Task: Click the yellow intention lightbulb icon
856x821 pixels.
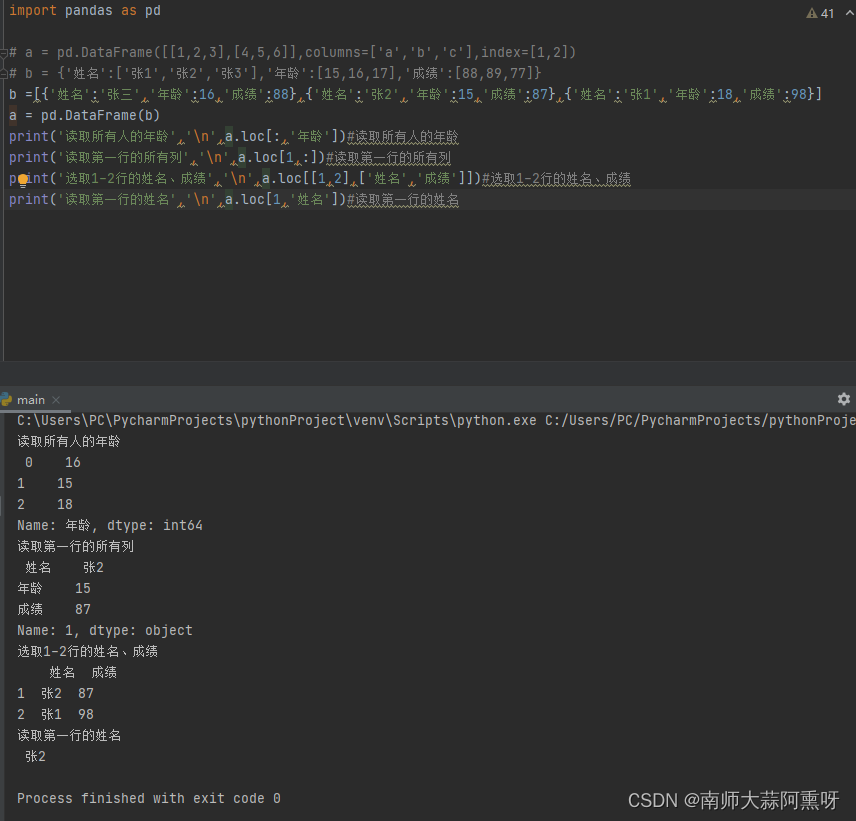Action: point(22,180)
